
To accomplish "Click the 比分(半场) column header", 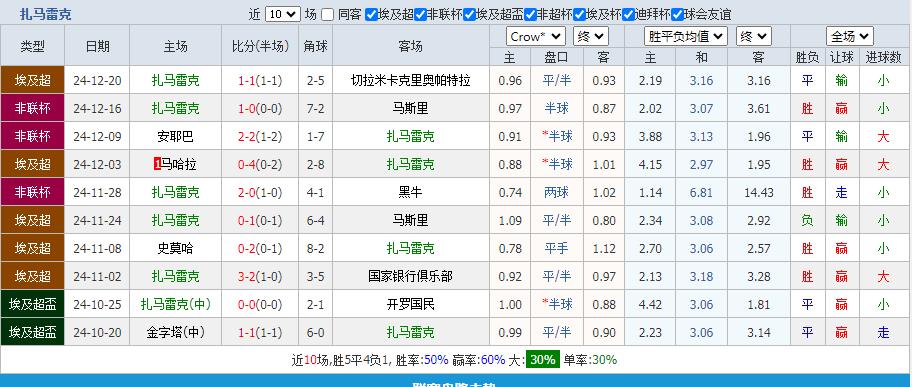I will pos(260,47).
